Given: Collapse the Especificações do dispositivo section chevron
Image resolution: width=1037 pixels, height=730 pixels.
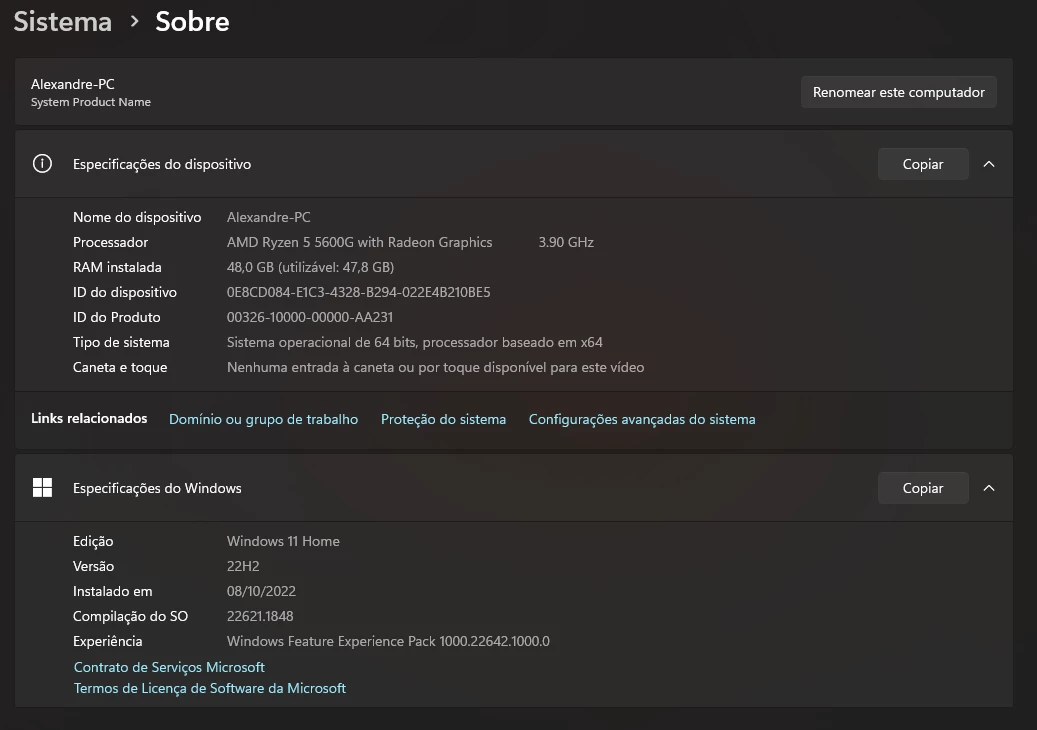Looking at the screenshot, I should pos(989,164).
